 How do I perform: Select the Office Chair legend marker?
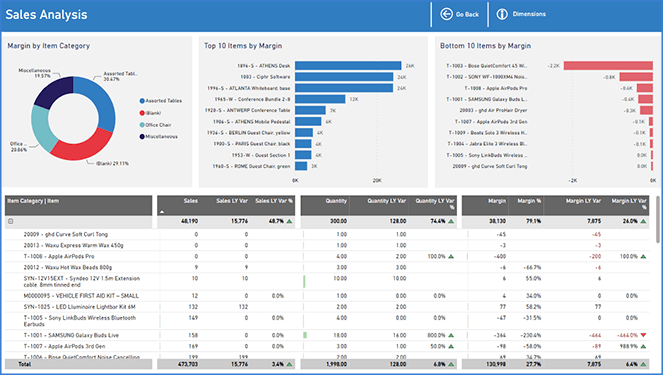[x=142, y=125]
